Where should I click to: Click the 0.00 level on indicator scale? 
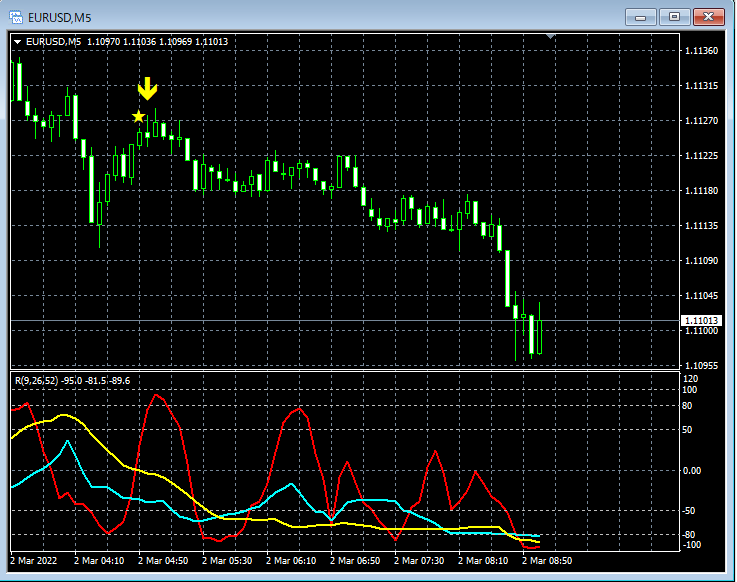pos(691,471)
